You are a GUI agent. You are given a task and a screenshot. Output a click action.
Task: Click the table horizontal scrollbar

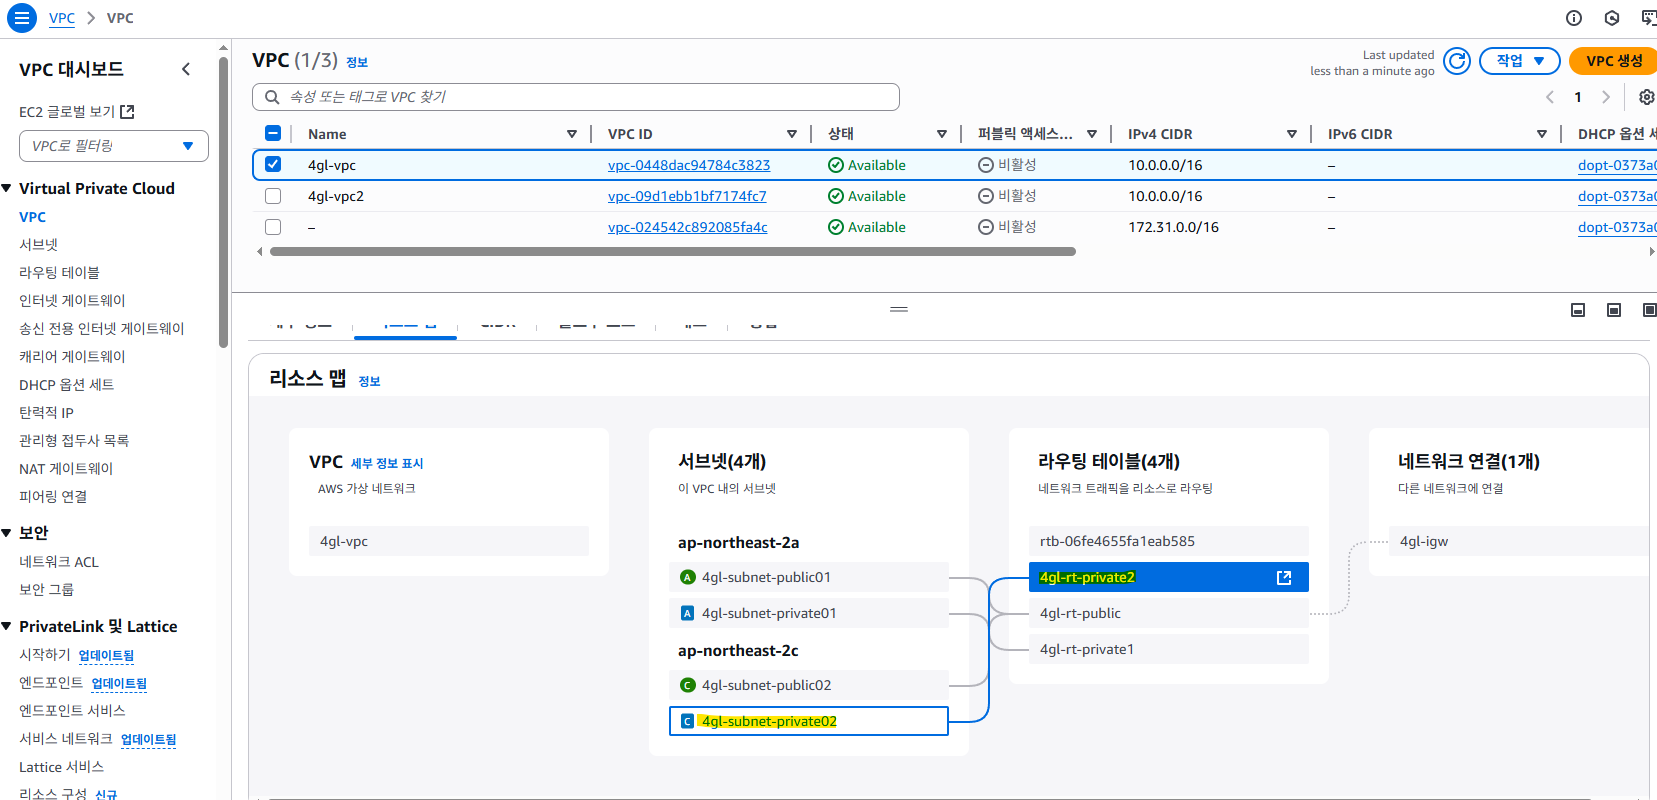673,252
